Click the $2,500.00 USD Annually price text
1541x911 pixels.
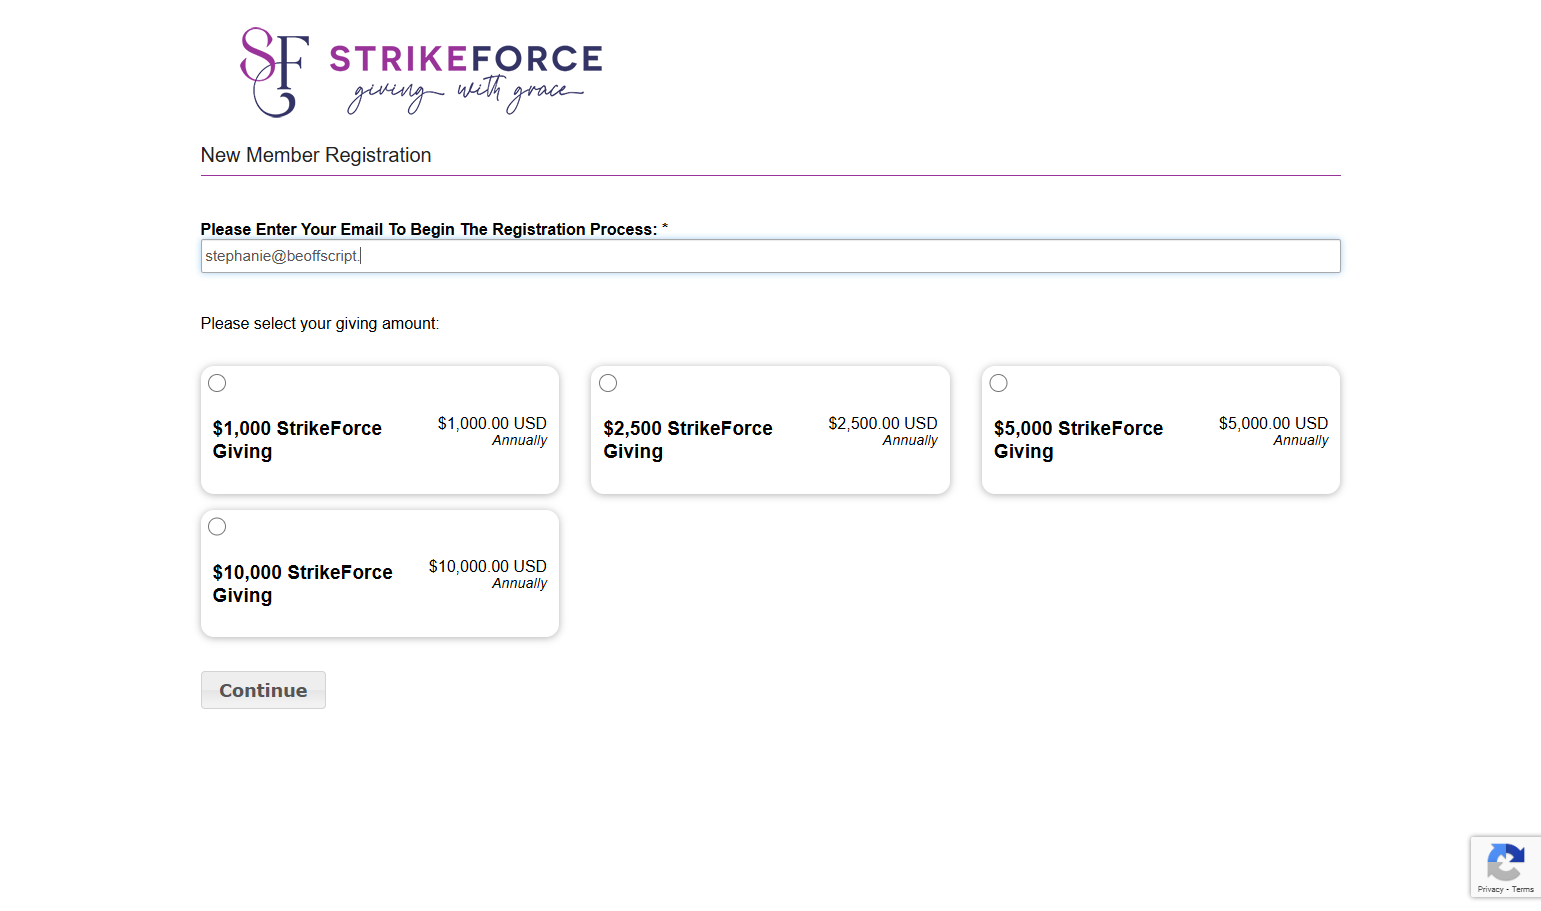(883, 431)
